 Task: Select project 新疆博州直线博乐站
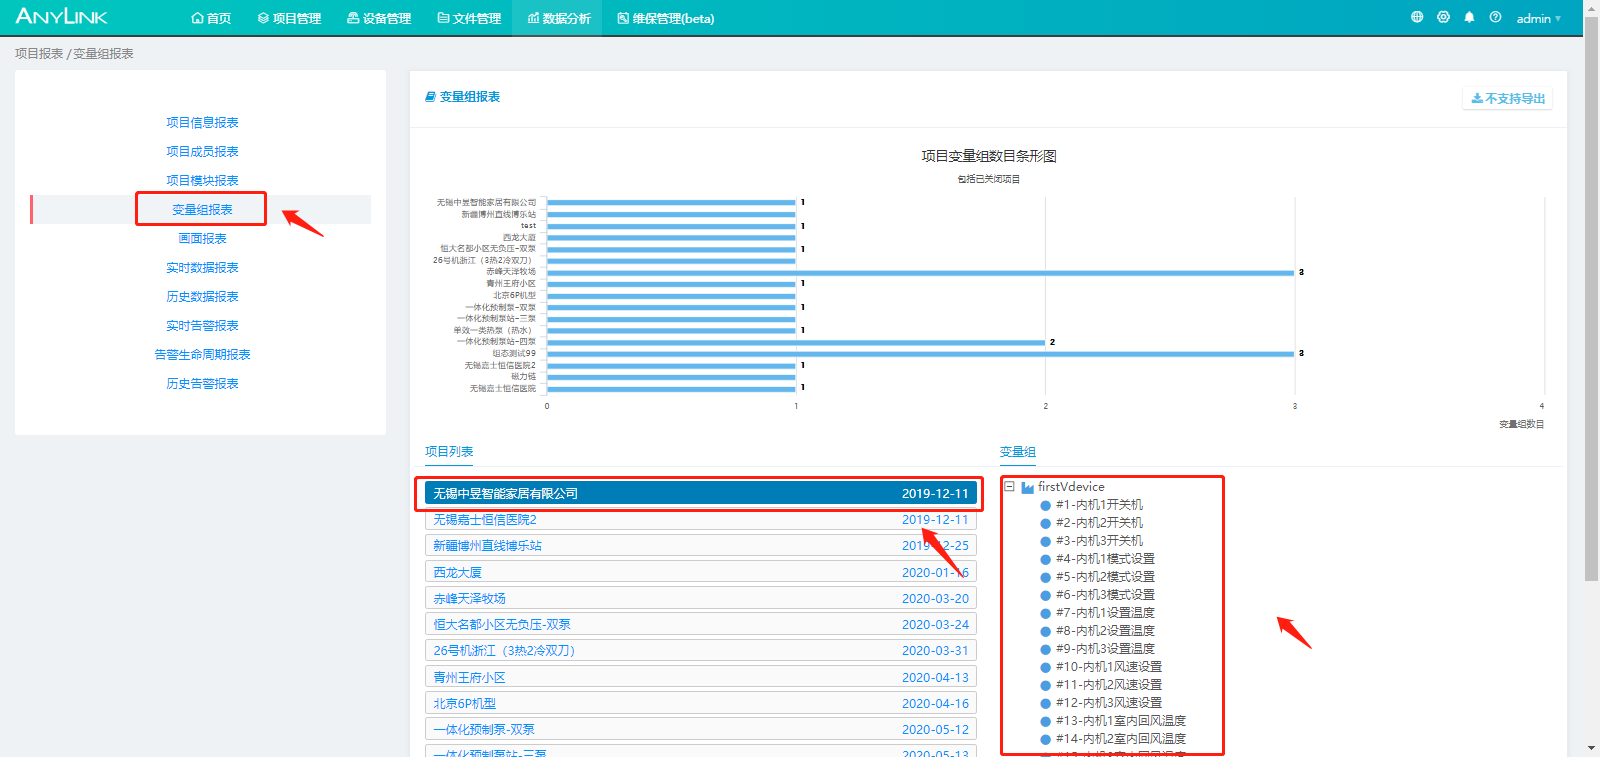pyautogui.click(x=700, y=545)
